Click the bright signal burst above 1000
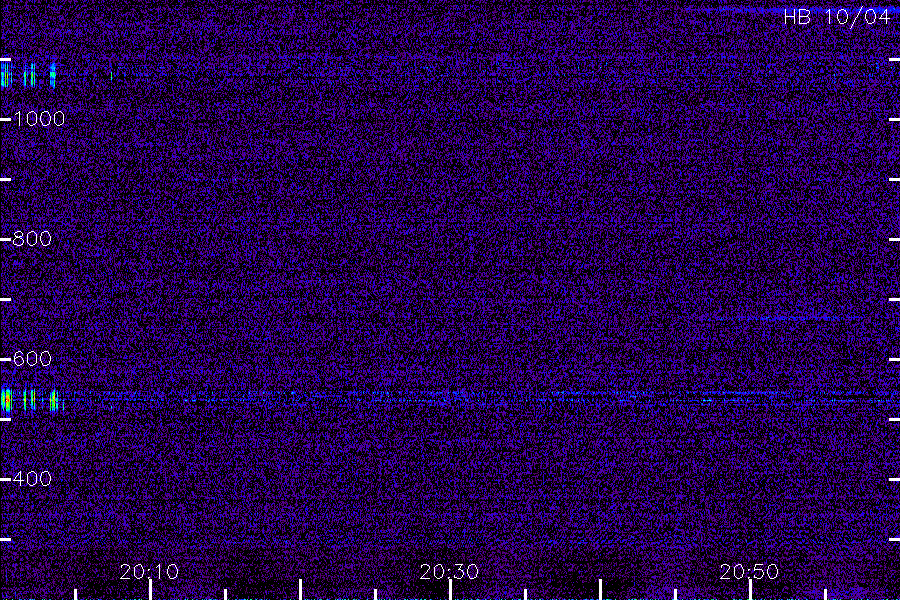The width and height of the screenshot is (900, 600). [28, 75]
